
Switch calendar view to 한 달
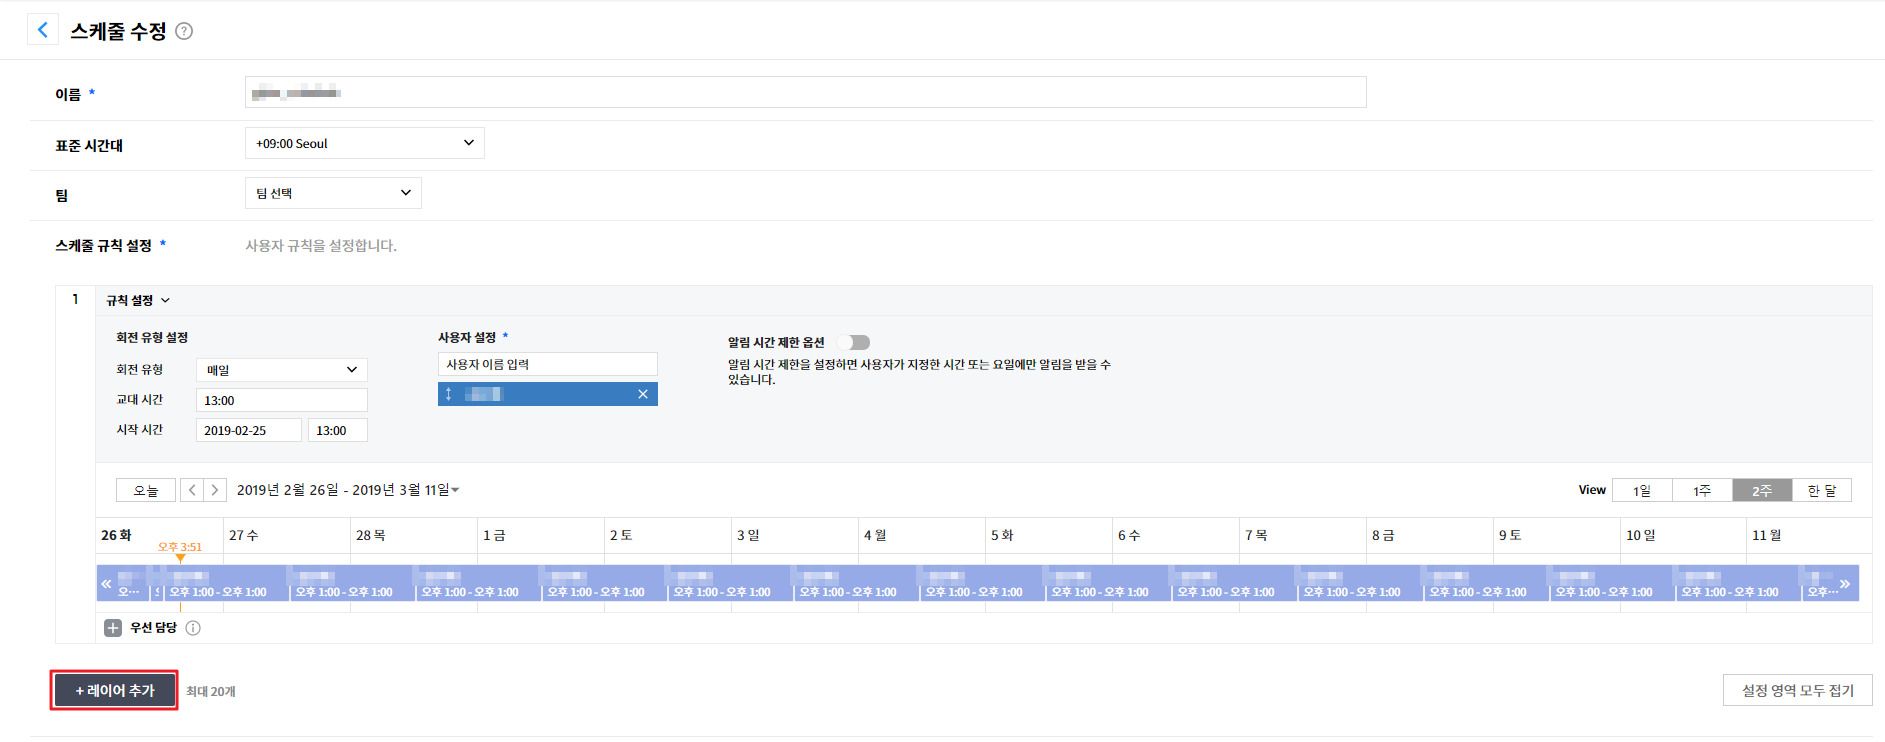pyautogui.click(x=1821, y=490)
